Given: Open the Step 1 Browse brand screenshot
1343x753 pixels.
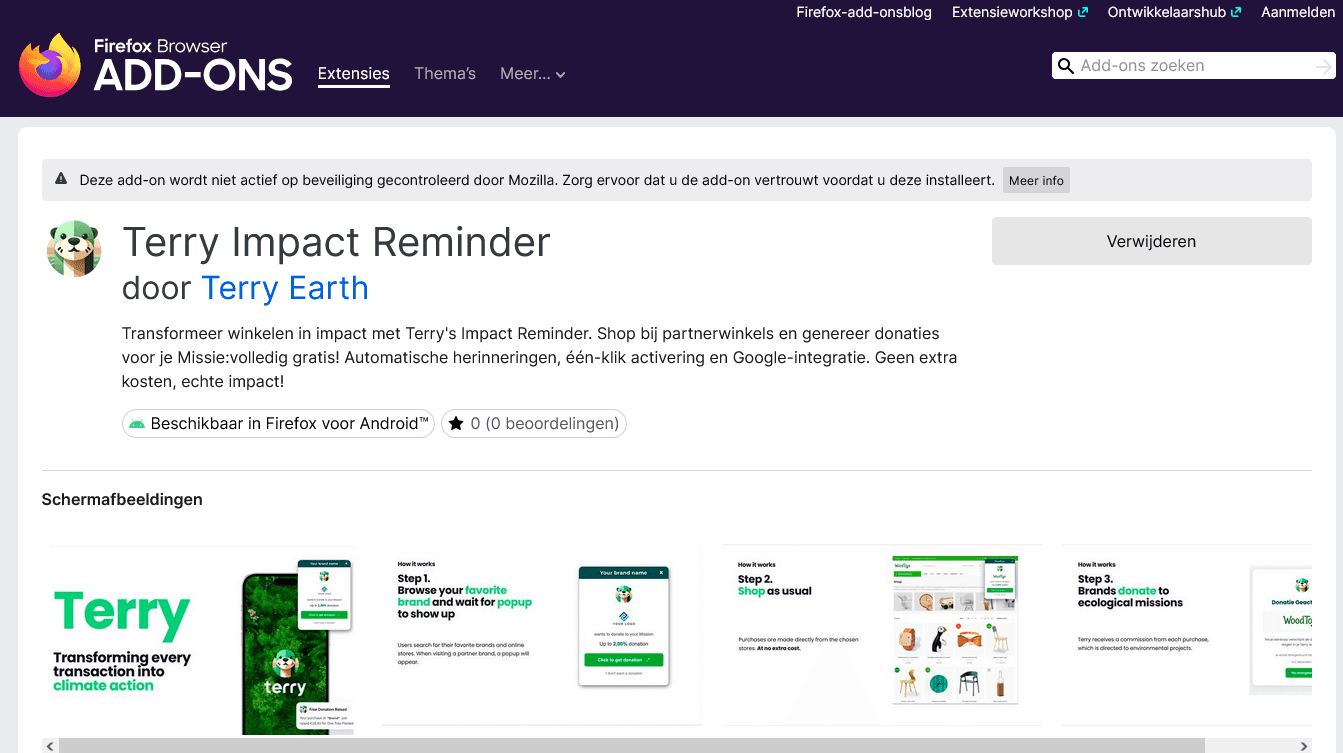Looking at the screenshot, I should (x=542, y=635).
